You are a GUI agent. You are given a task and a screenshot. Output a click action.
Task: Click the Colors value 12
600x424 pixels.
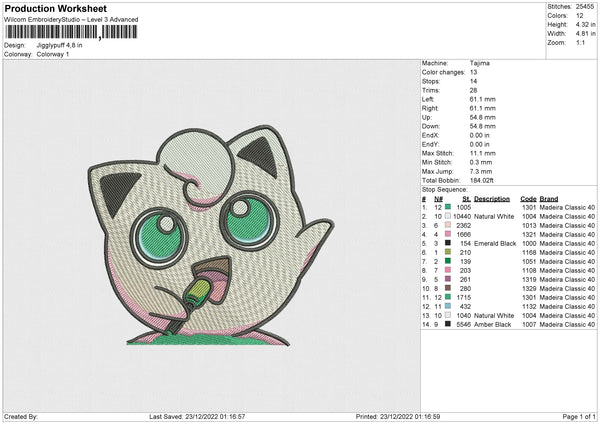pos(579,16)
